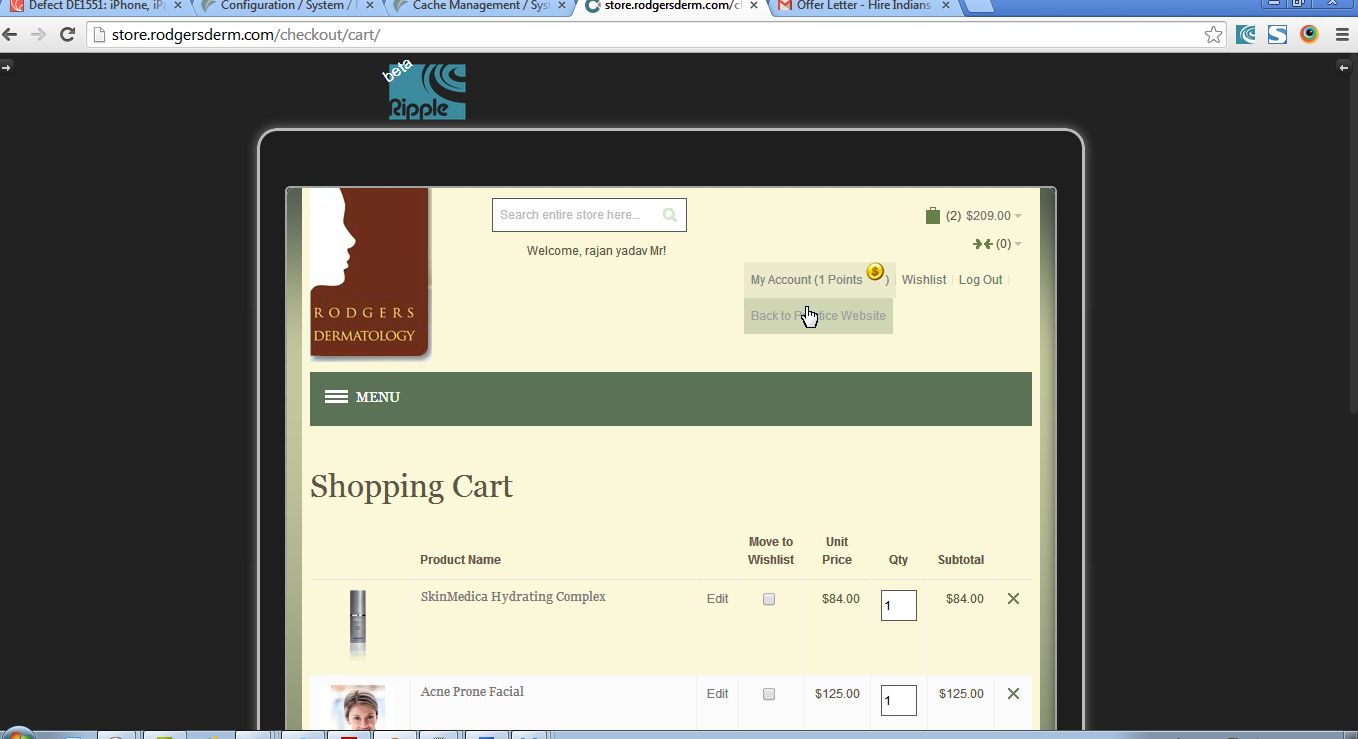Open a new browser tab
Viewport: 1358px width, 739px height.
[978, 5]
